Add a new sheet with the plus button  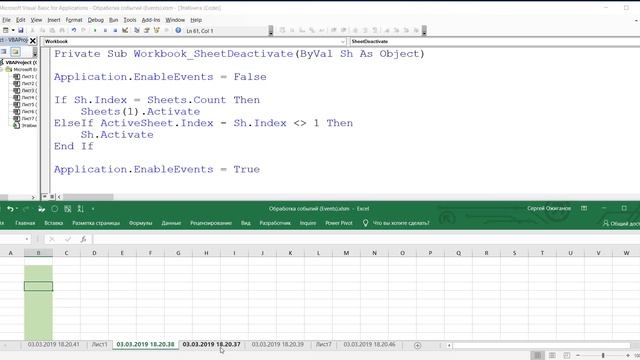417,345
